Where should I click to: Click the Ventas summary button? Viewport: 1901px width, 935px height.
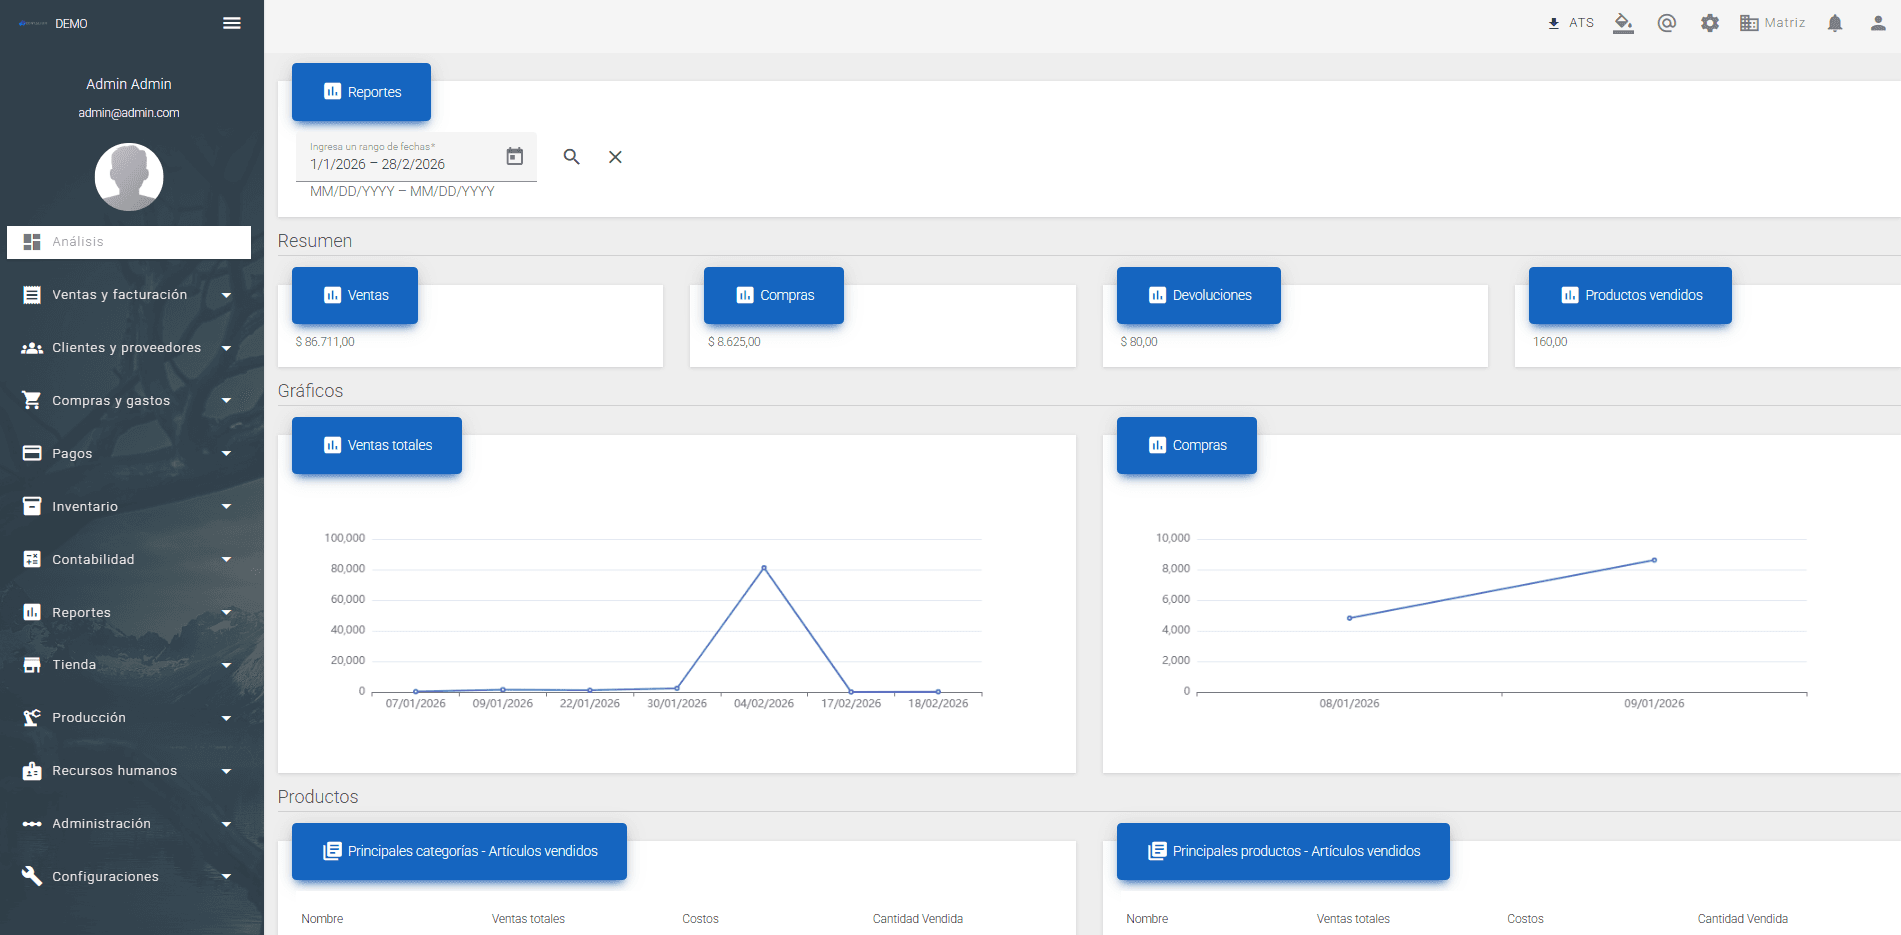(355, 295)
